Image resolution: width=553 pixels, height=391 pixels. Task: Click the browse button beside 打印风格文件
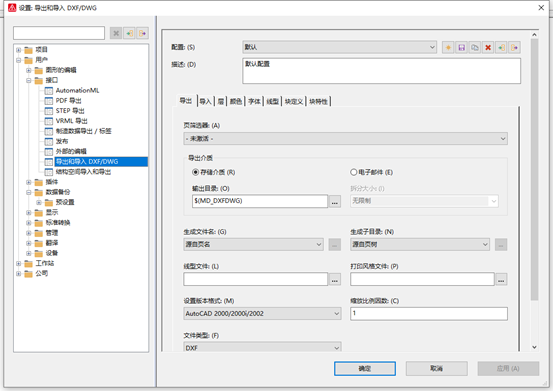point(501,280)
